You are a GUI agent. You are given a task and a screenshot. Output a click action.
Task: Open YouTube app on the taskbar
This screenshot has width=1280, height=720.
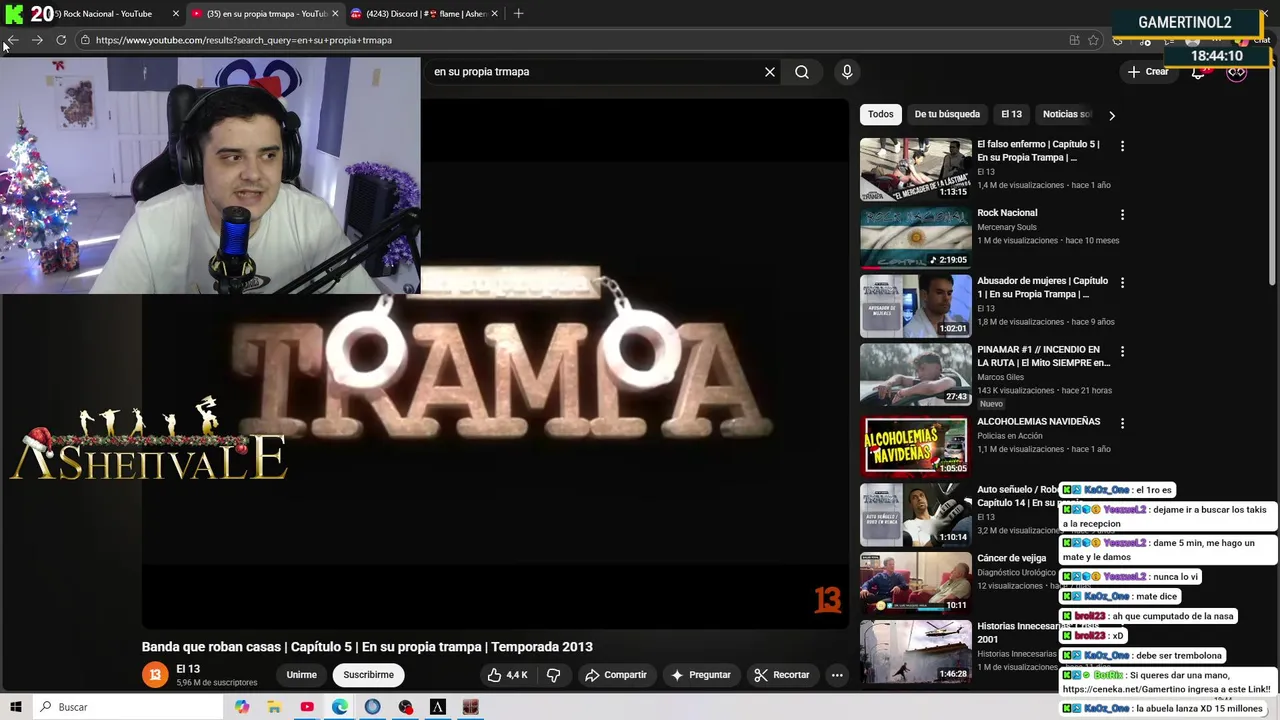pyautogui.click(x=307, y=707)
